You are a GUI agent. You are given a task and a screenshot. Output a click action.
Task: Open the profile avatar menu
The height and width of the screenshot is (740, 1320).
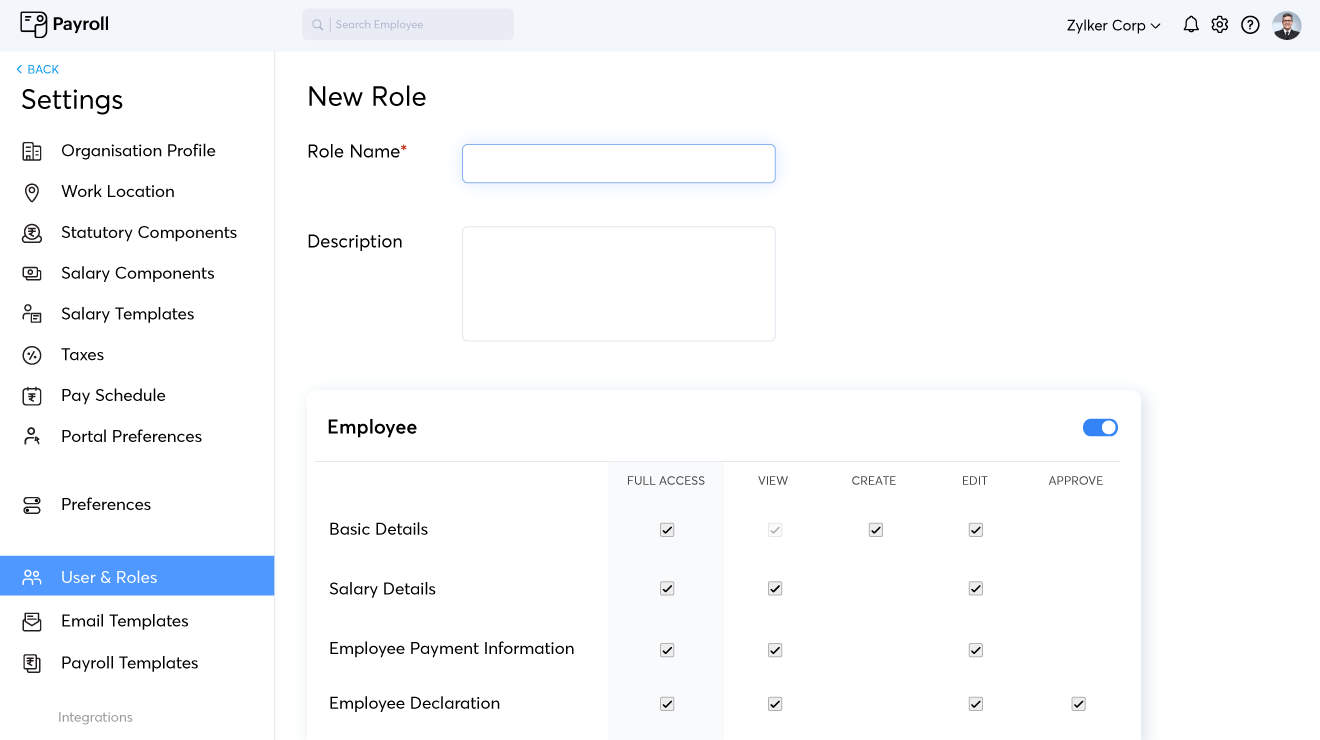(x=1287, y=25)
